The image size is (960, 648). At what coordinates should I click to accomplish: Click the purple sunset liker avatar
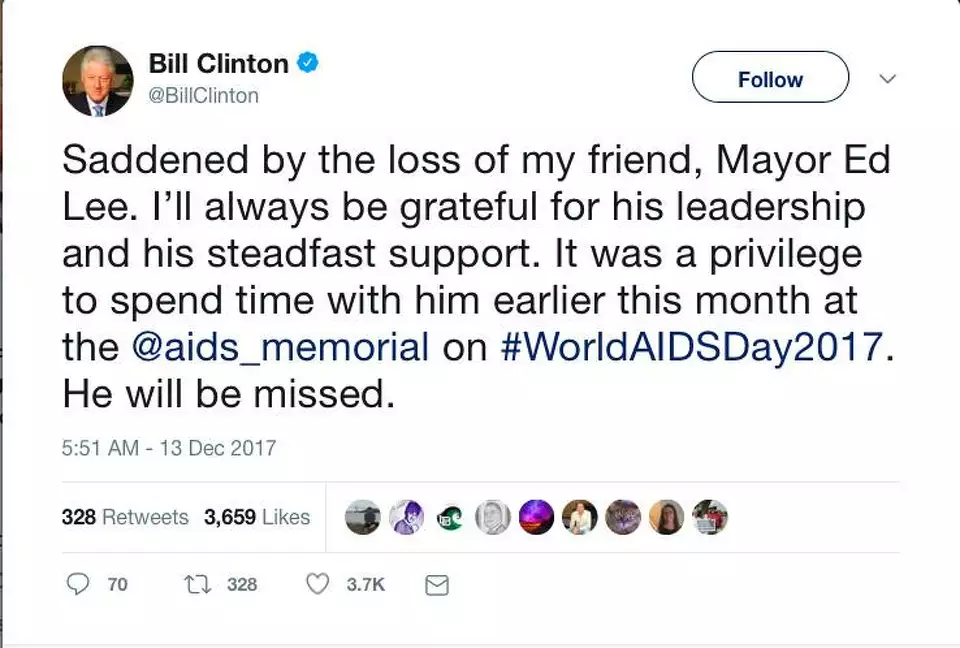tap(536, 517)
